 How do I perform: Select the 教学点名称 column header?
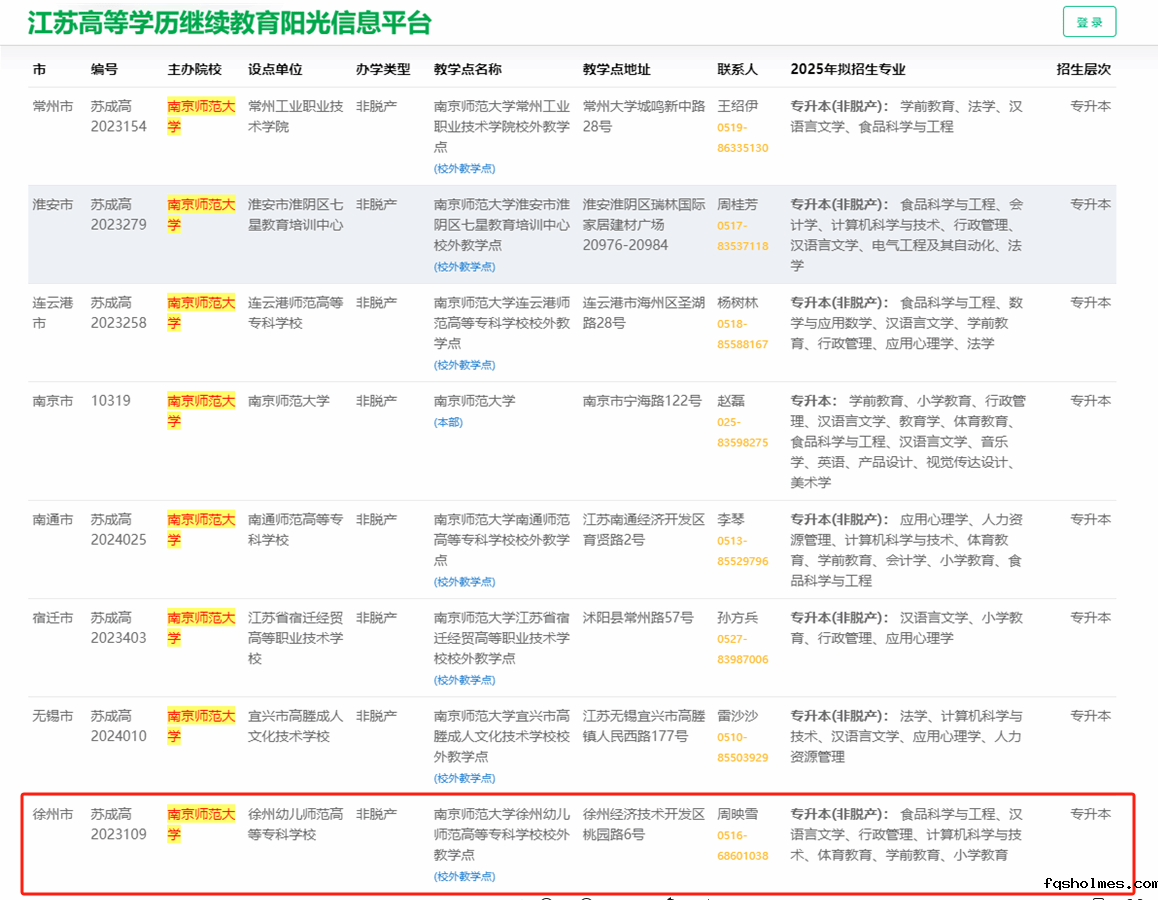(x=467, y=69)
